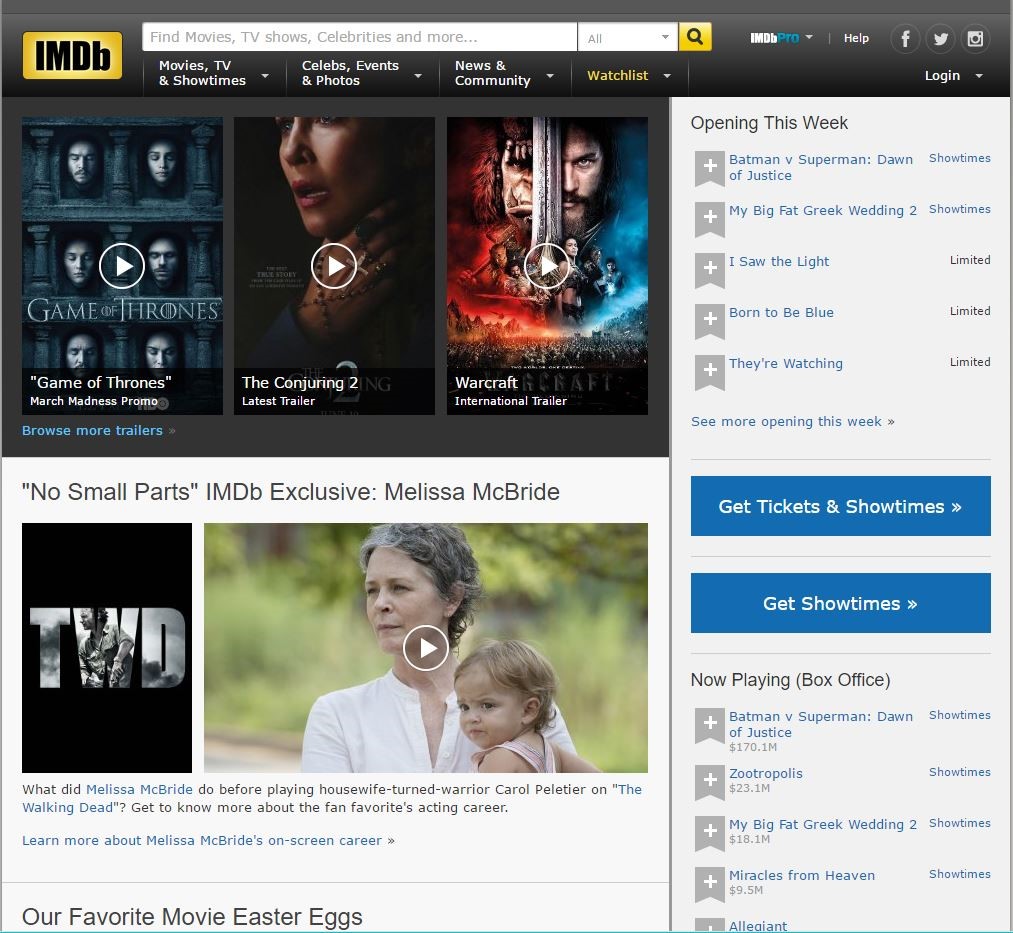Expand Movies, TV & Showtimes menu

pyautogui.click(x=214, y=73)
